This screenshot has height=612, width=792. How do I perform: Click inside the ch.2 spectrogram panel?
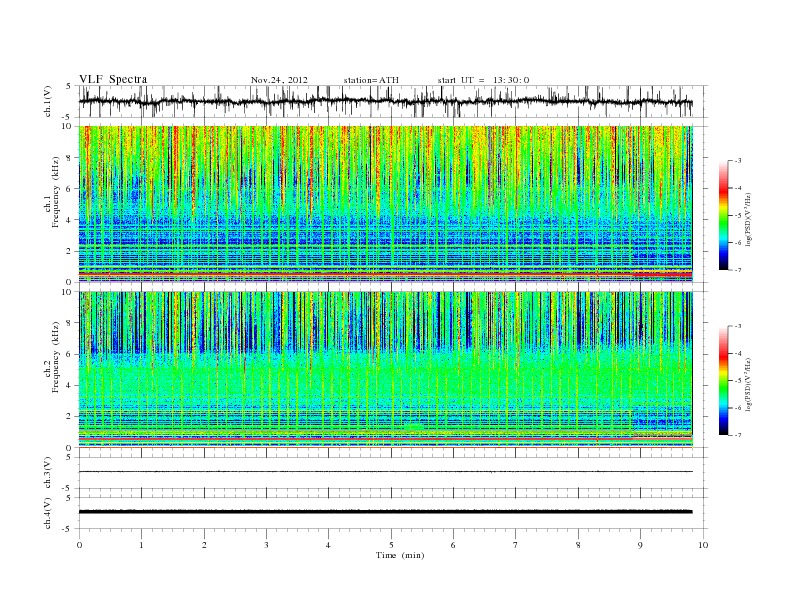click(x=385, y=369)
